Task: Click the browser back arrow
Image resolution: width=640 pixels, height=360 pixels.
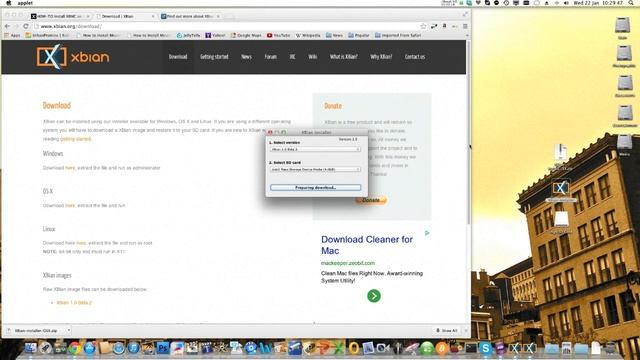Action: (7, 26)
